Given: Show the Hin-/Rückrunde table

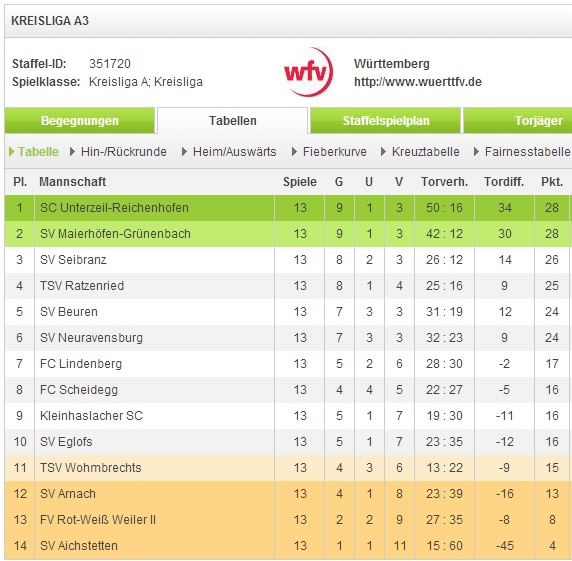Looking at the screenshot, I should (124, 152).
